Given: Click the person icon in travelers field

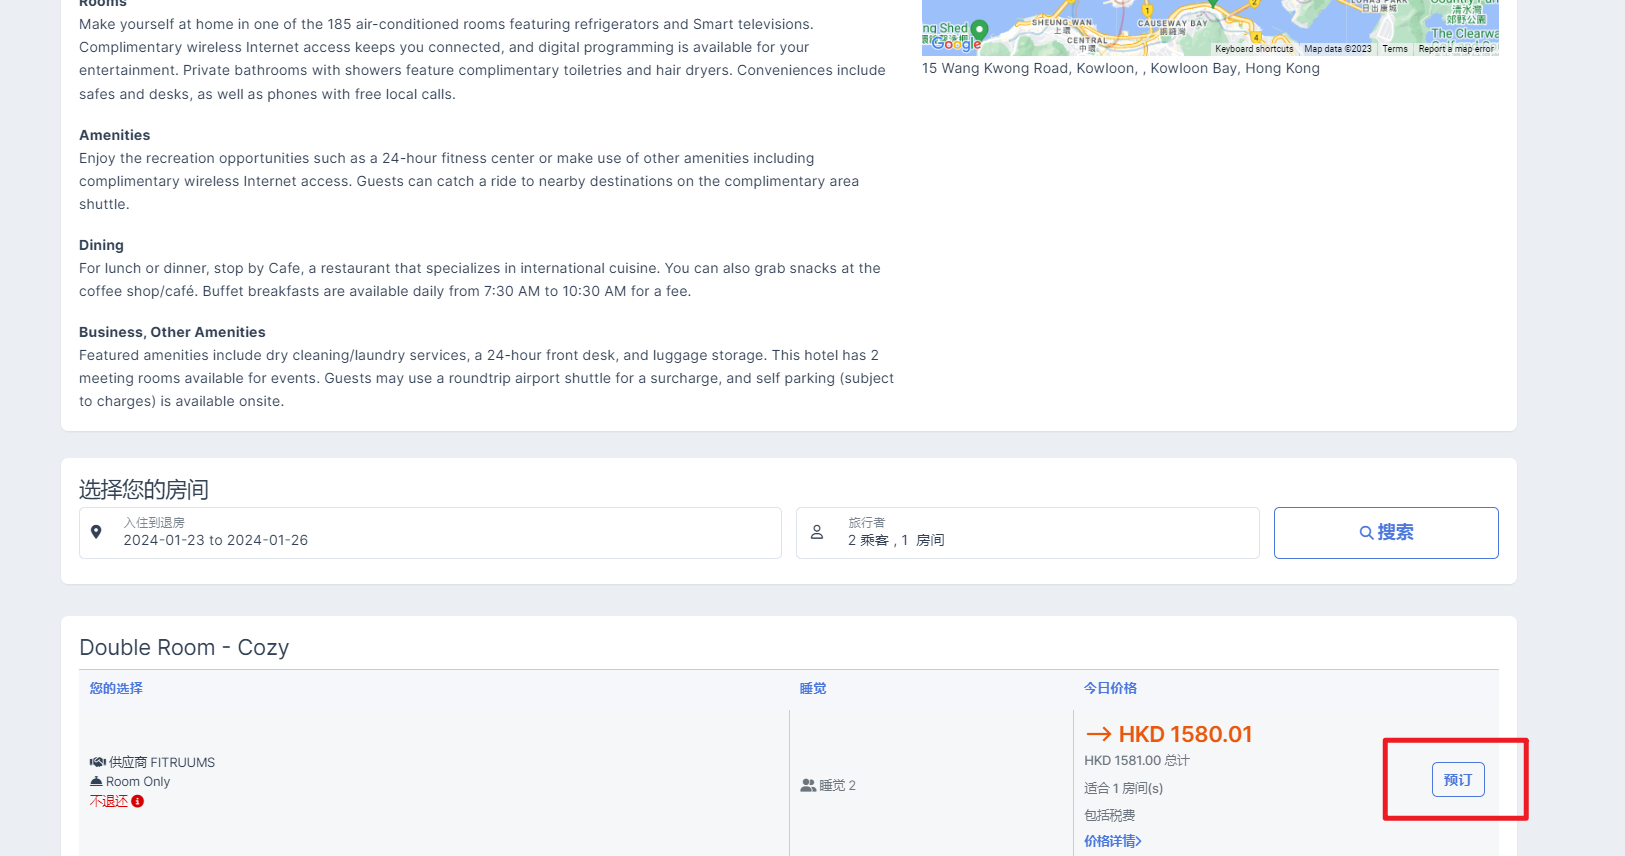Looking at the screenshot, I should (817, 532).
